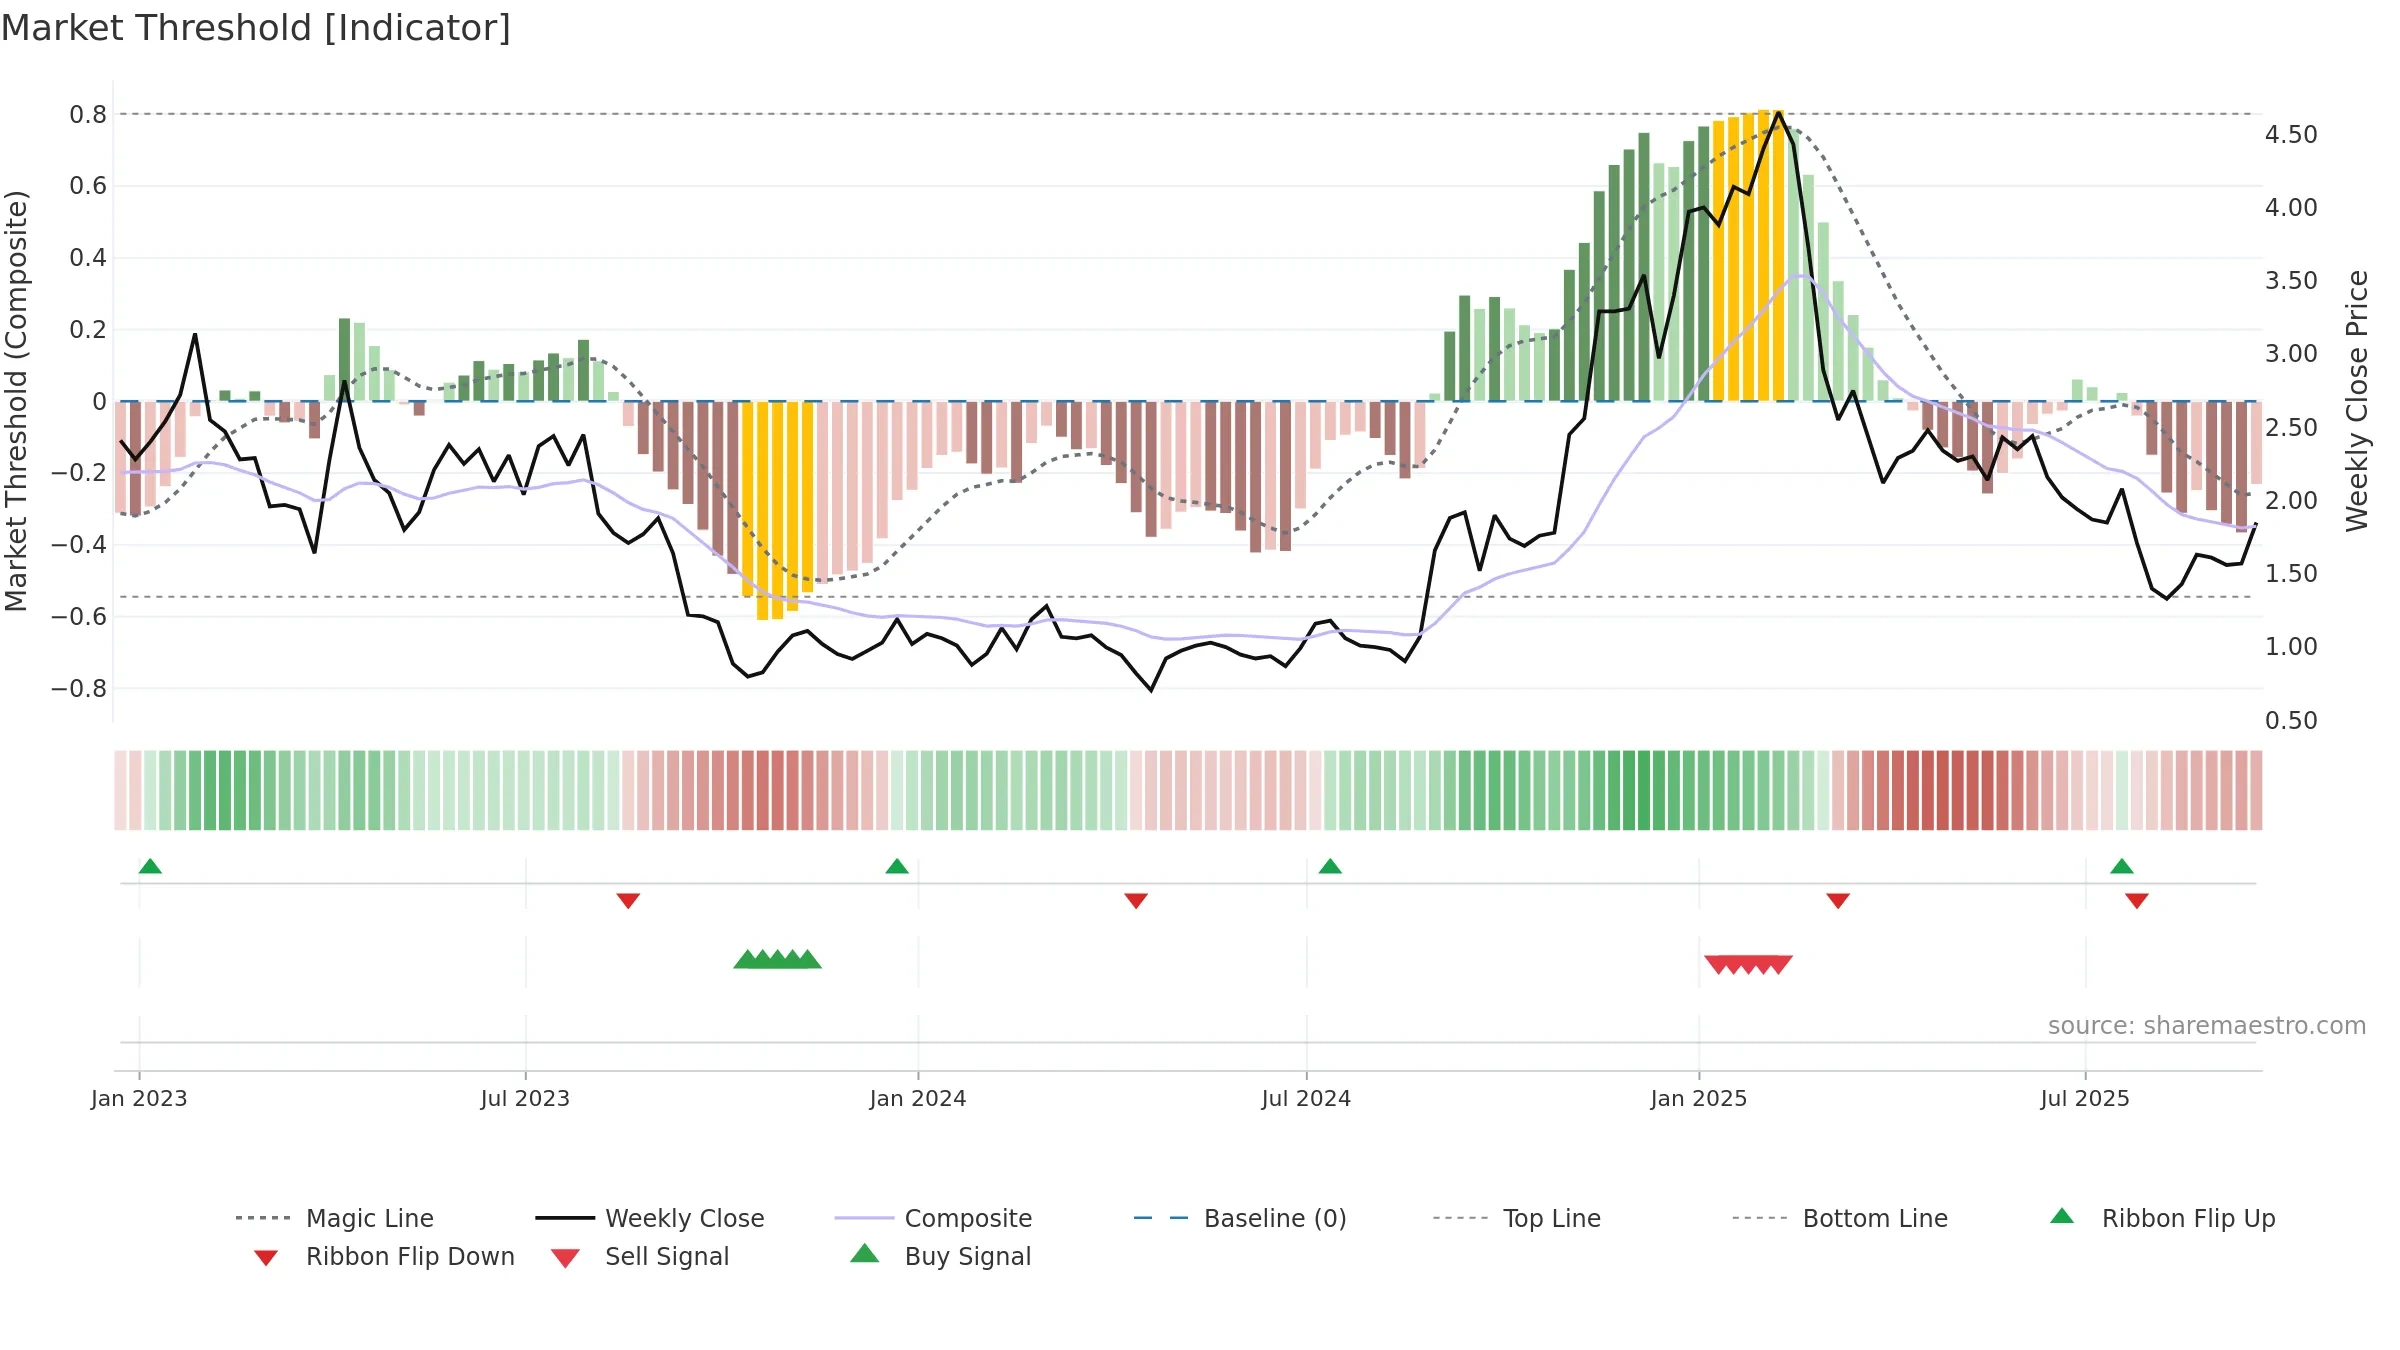Toggle the Buy Signal legend entry

point(940,1256)
